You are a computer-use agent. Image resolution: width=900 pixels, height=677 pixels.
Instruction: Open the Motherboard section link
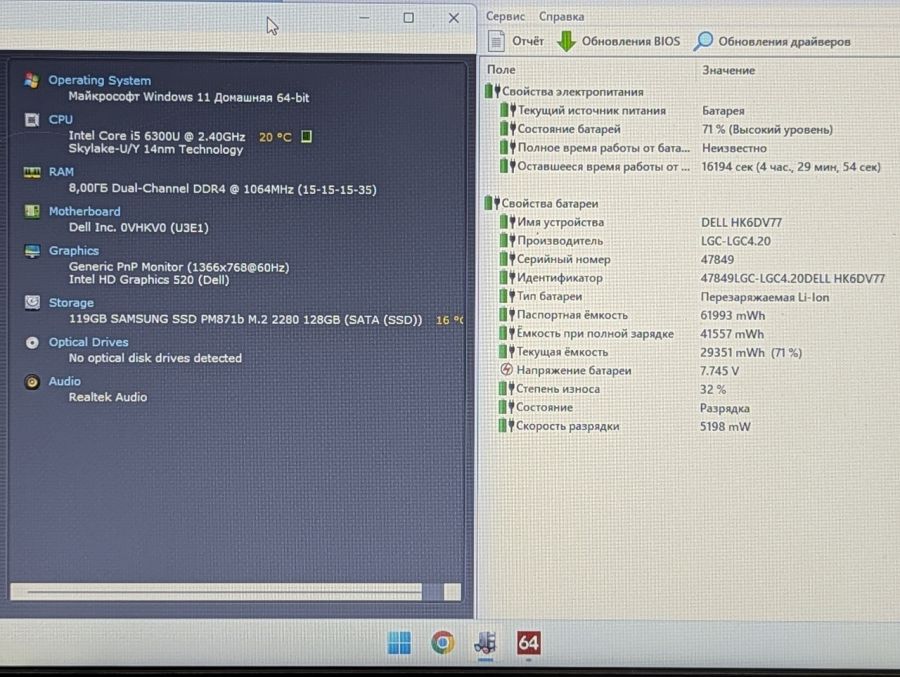[x=84, y=211]
